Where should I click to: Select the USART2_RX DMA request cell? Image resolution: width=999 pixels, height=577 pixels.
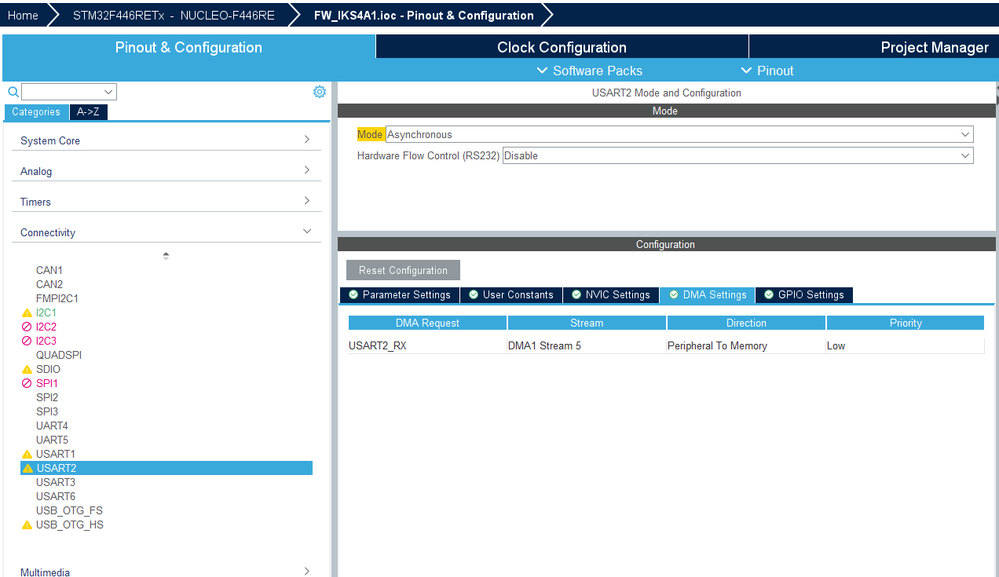coord(428,346)
